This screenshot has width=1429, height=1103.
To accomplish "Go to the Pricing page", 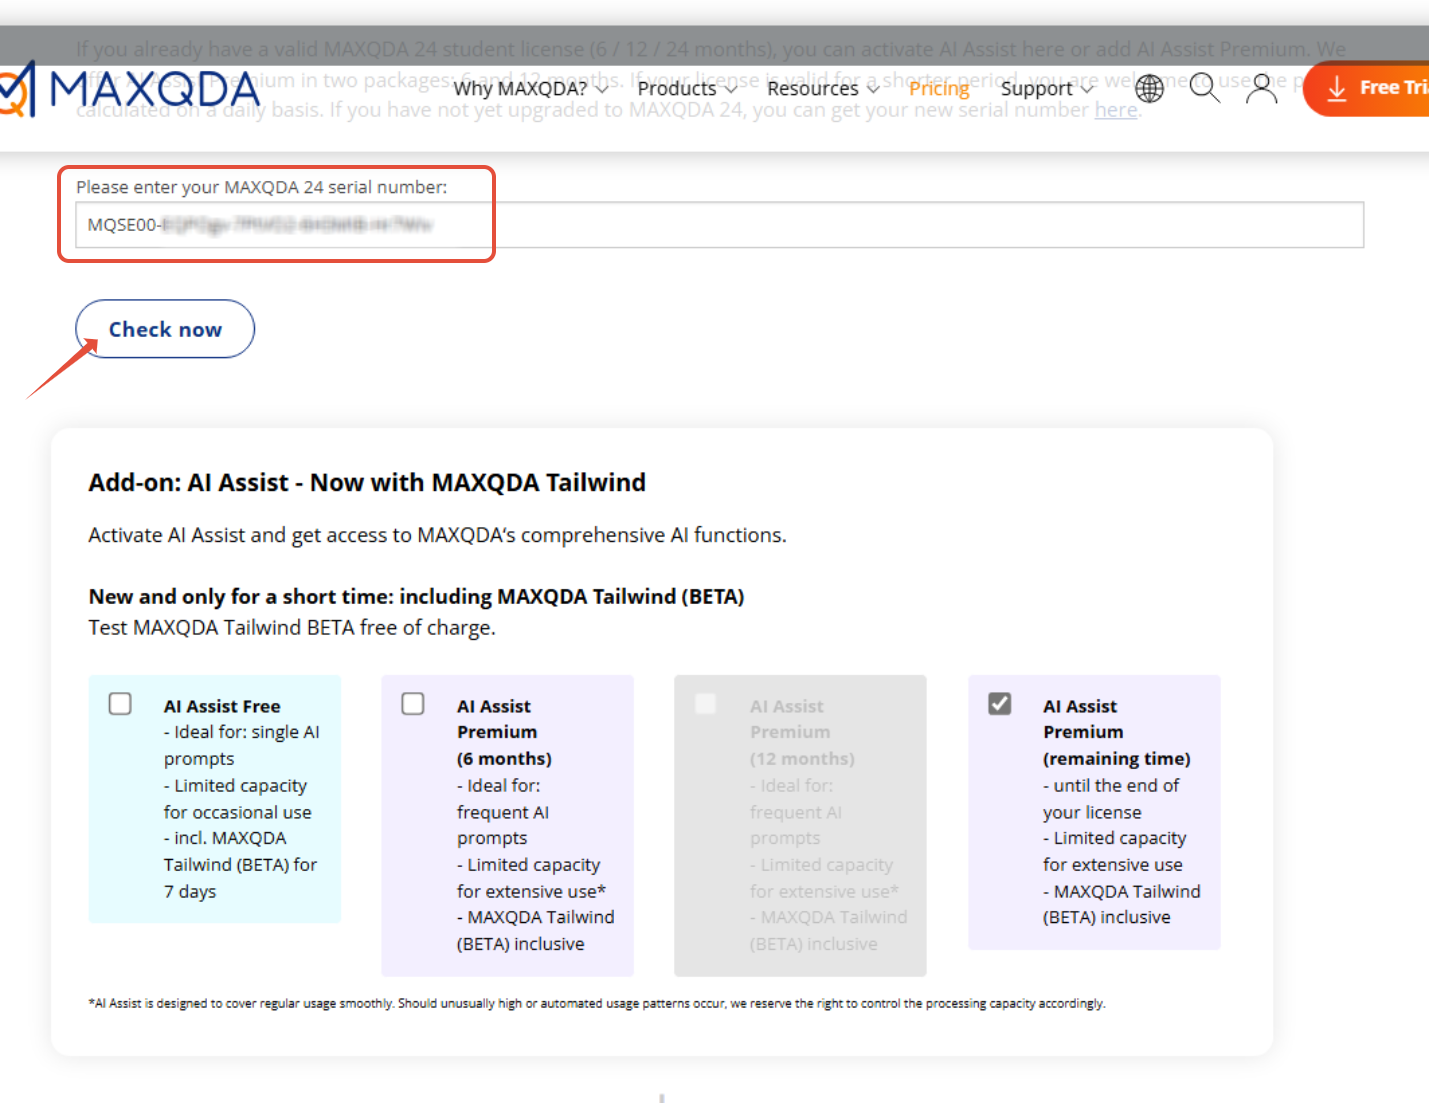I will point(939,88).
